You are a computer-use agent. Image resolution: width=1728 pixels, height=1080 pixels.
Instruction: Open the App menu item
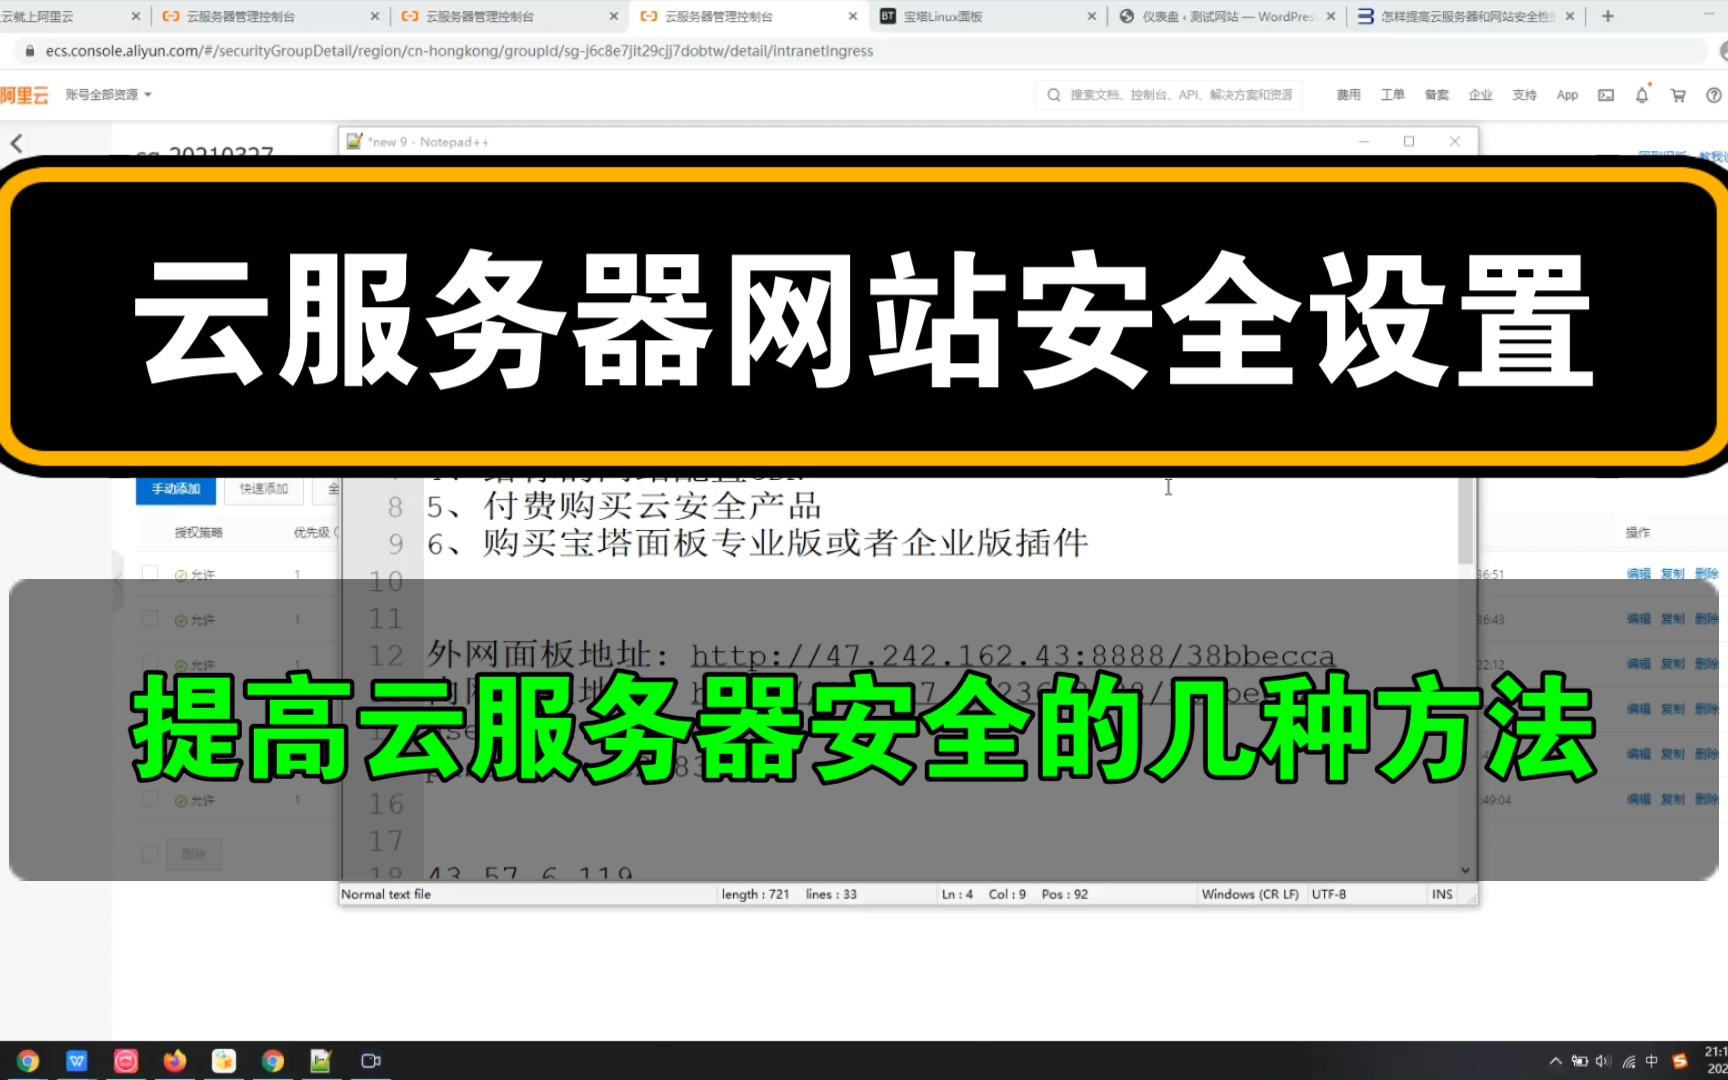[1567, 95]
